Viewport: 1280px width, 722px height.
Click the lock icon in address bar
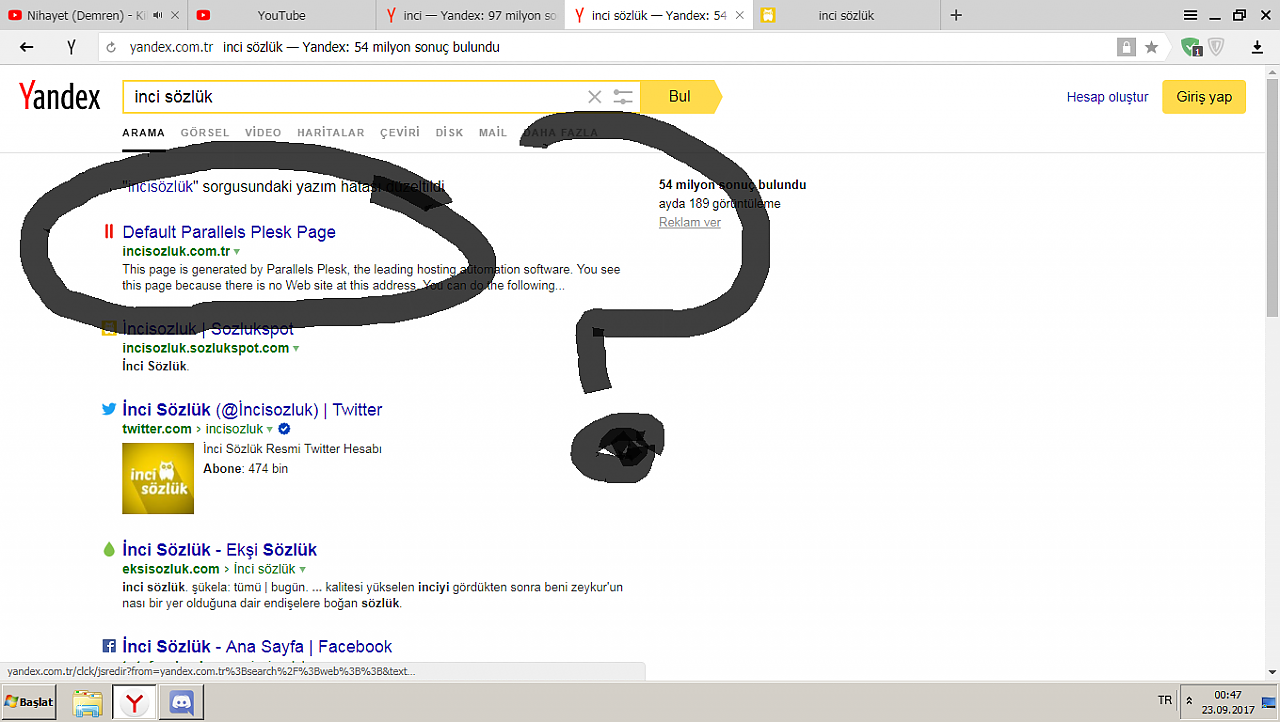click(x=1126, y=47)
